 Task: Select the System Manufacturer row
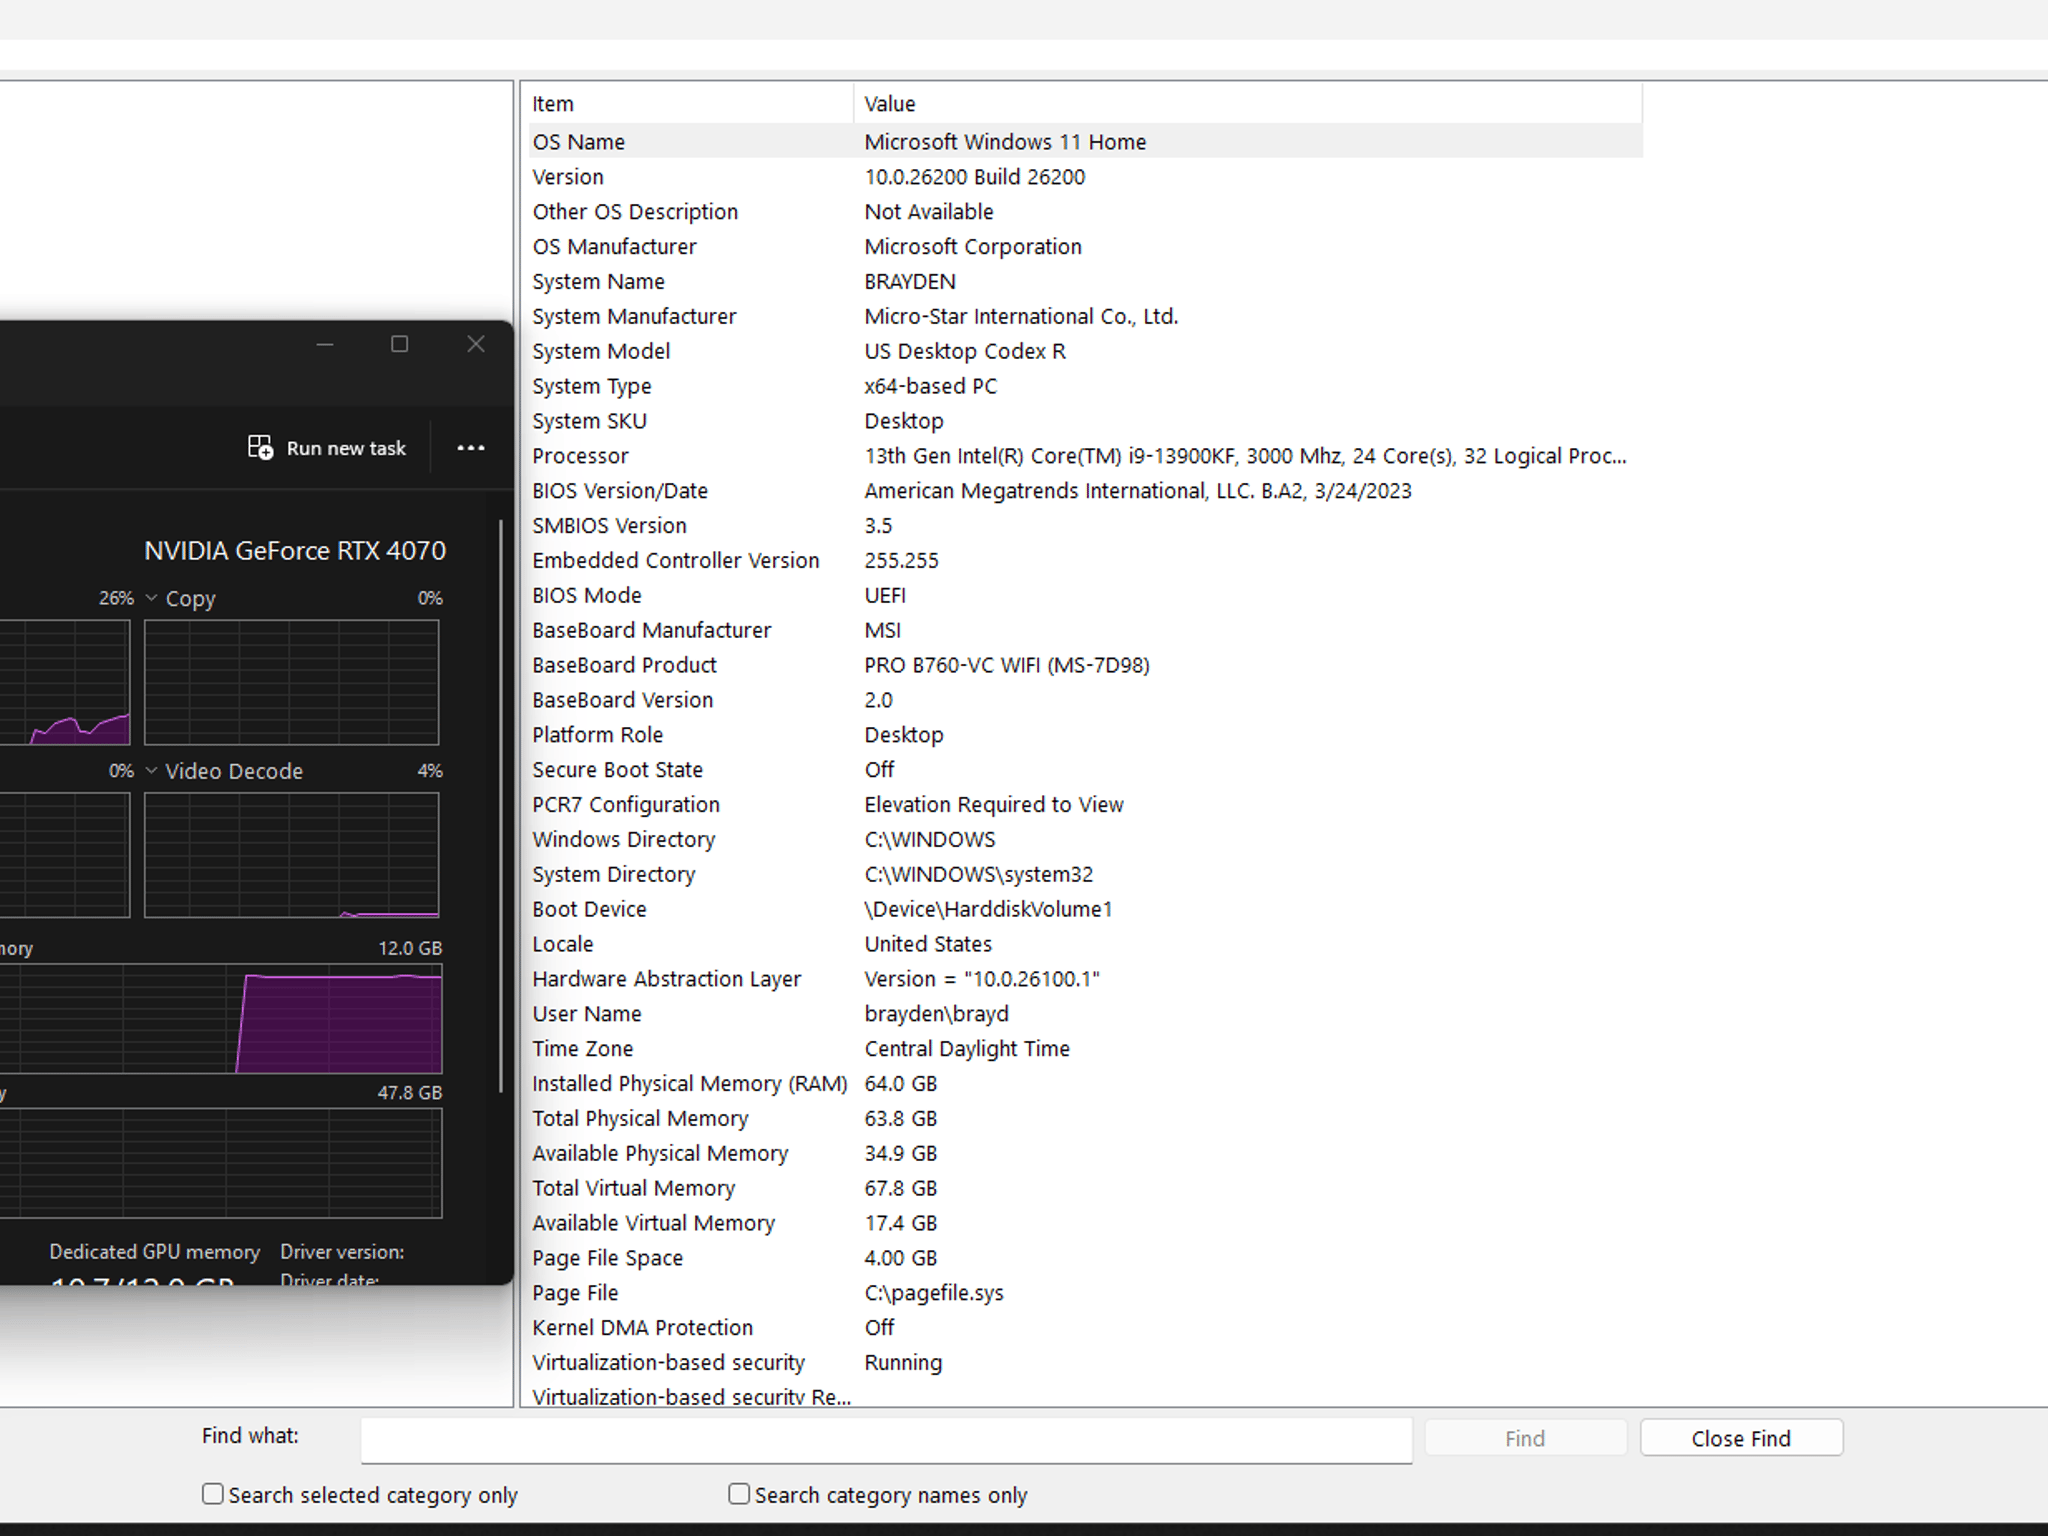[1085, 317]
